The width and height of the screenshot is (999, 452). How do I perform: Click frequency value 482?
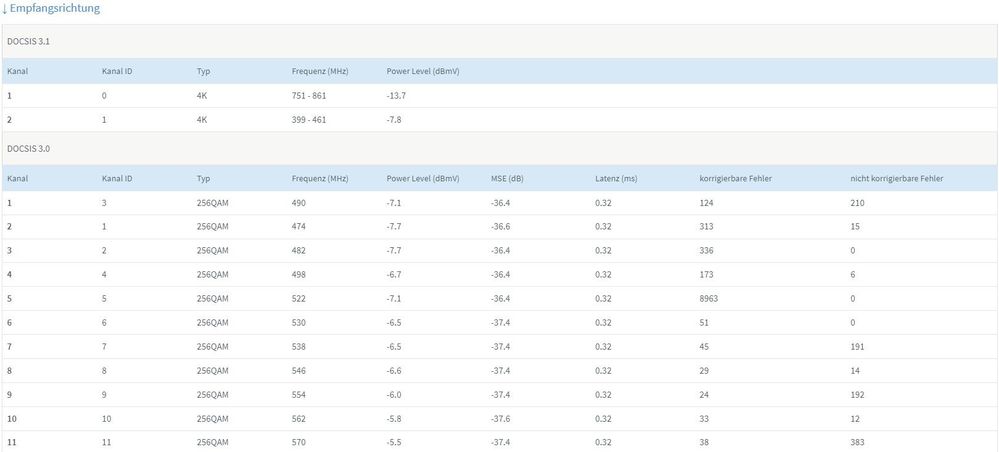point(299,251)
